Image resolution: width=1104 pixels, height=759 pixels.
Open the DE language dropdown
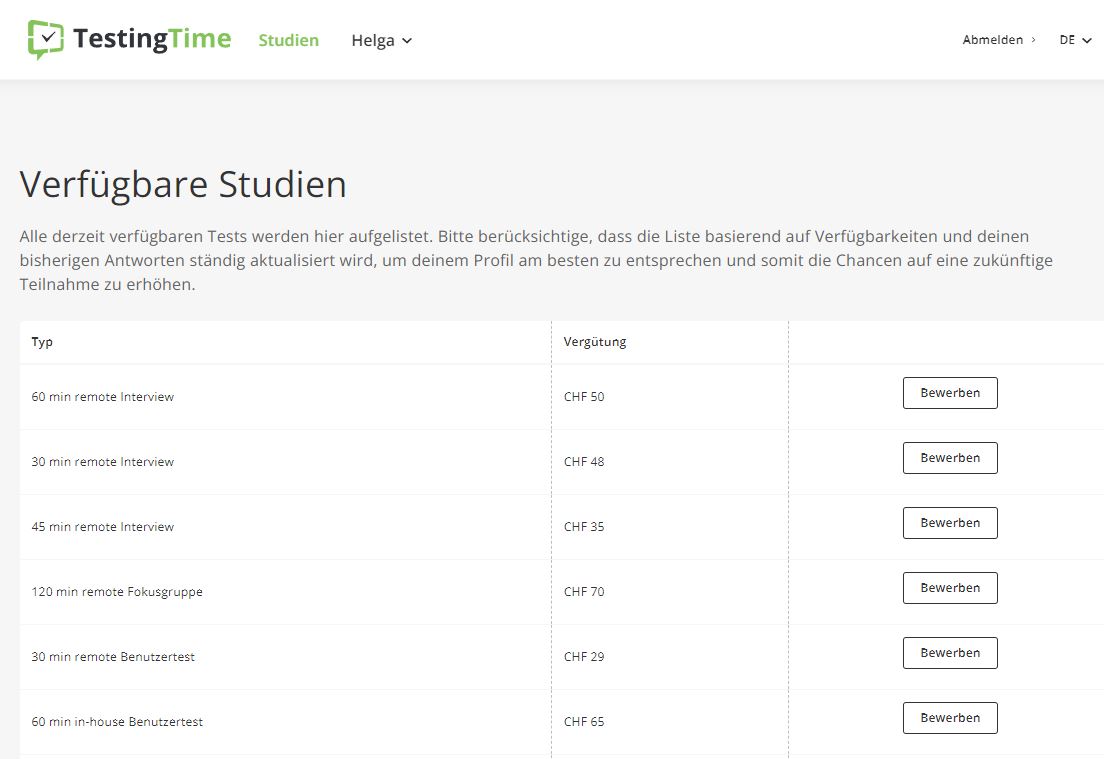1075,40
